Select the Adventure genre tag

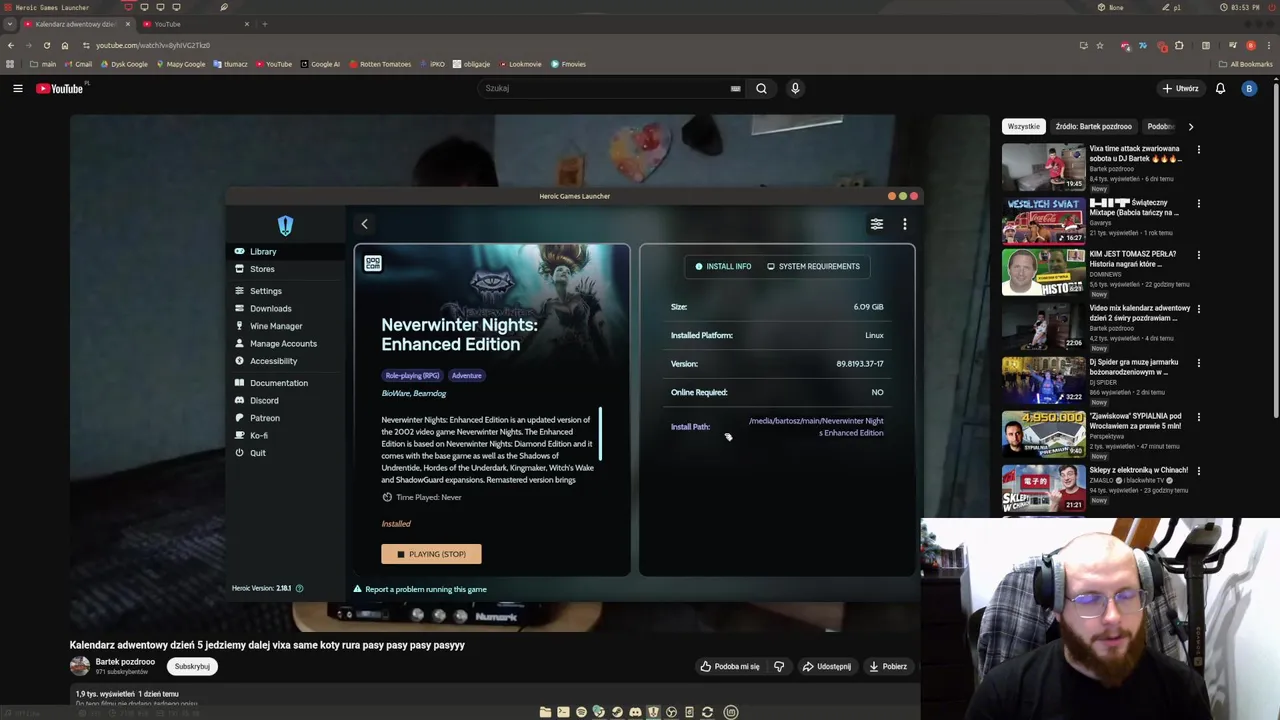(x=467, y=375)
